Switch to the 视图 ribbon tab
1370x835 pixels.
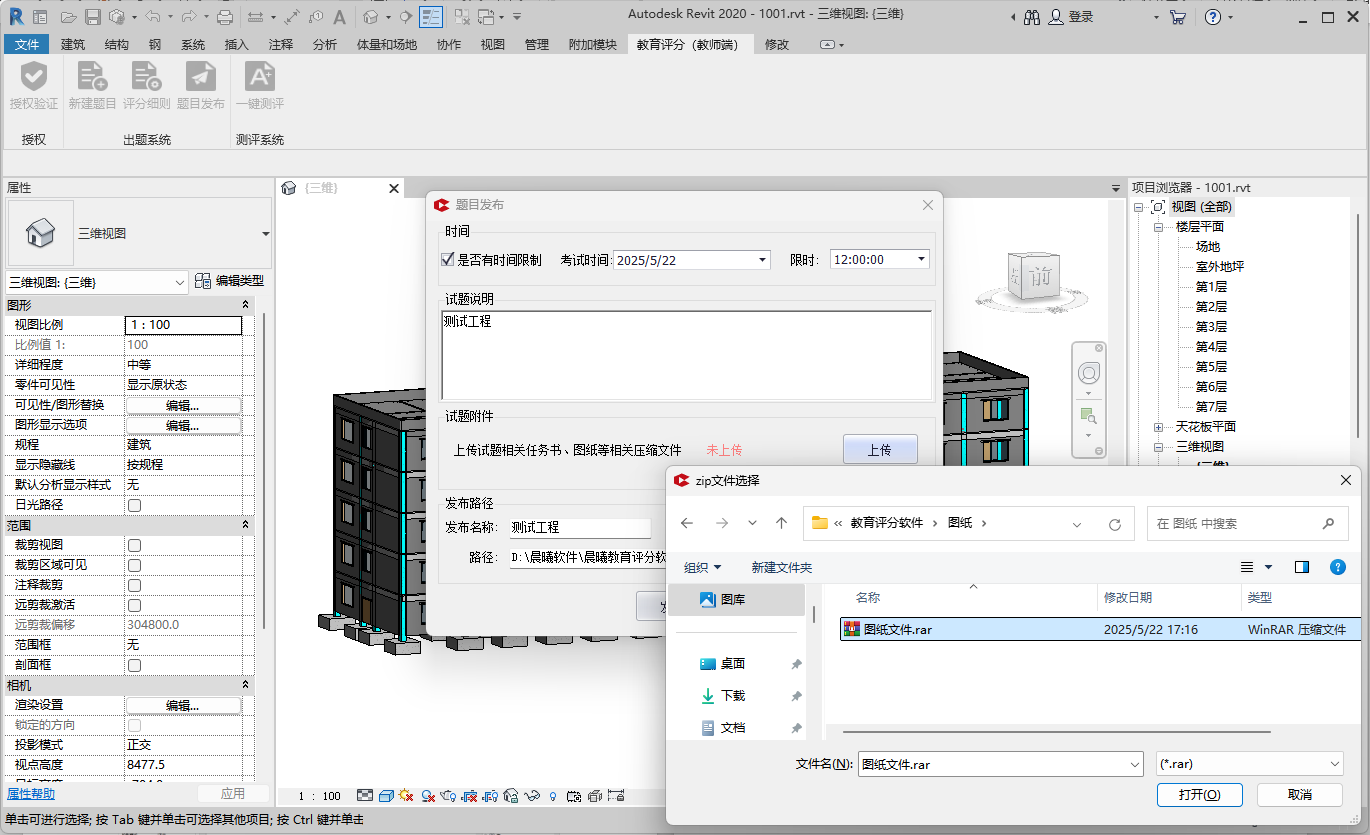click(493, 44)
